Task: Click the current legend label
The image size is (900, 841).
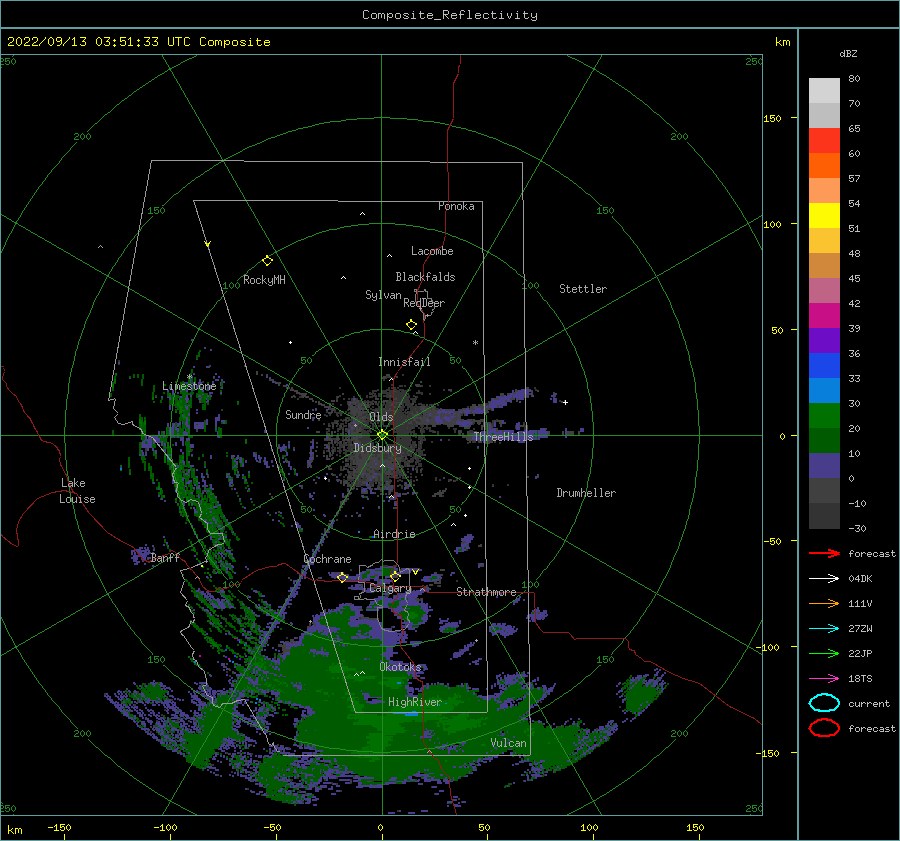Action: 869,704
